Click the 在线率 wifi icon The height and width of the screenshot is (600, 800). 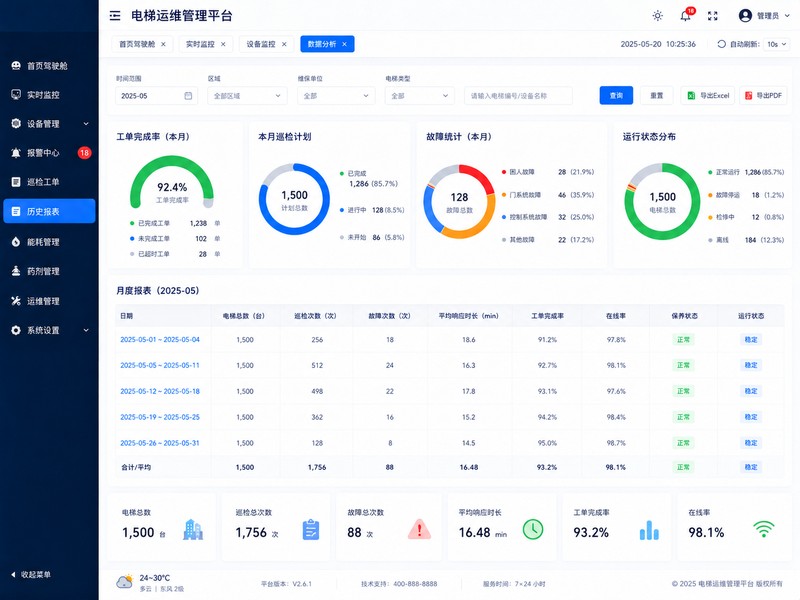click(x=763, y=529)
